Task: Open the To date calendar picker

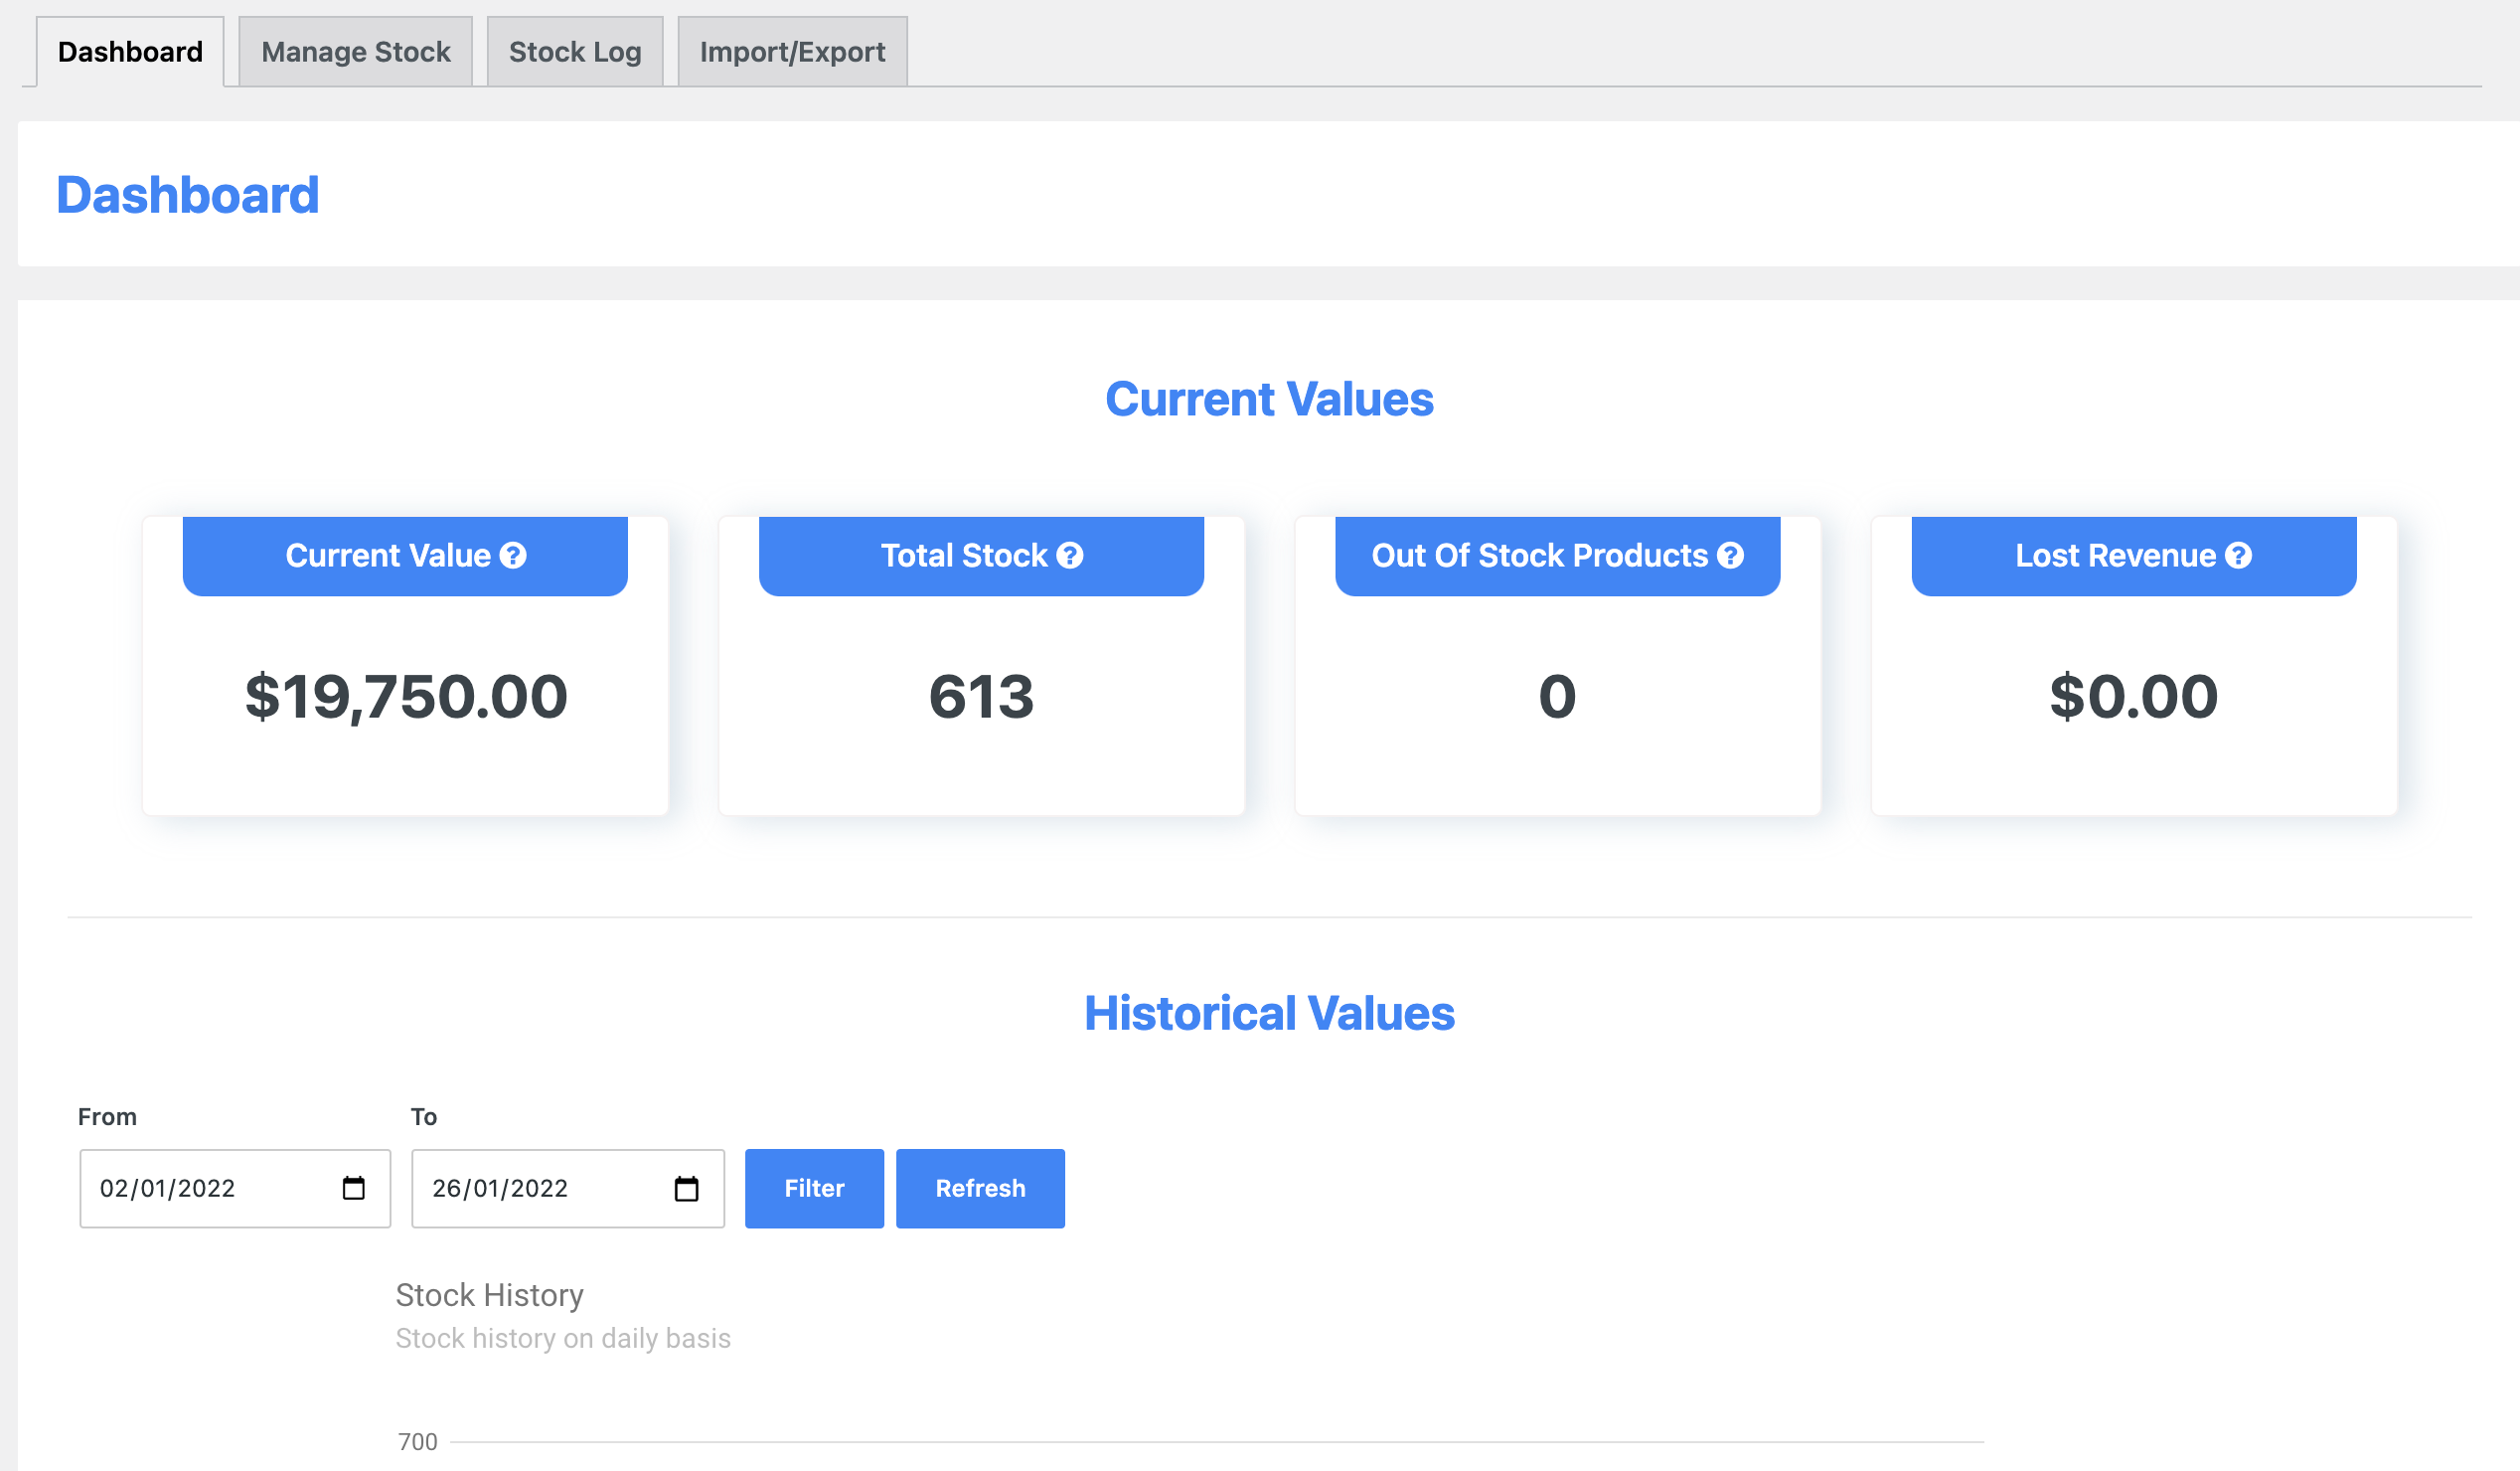Action: coord(686,1188)
